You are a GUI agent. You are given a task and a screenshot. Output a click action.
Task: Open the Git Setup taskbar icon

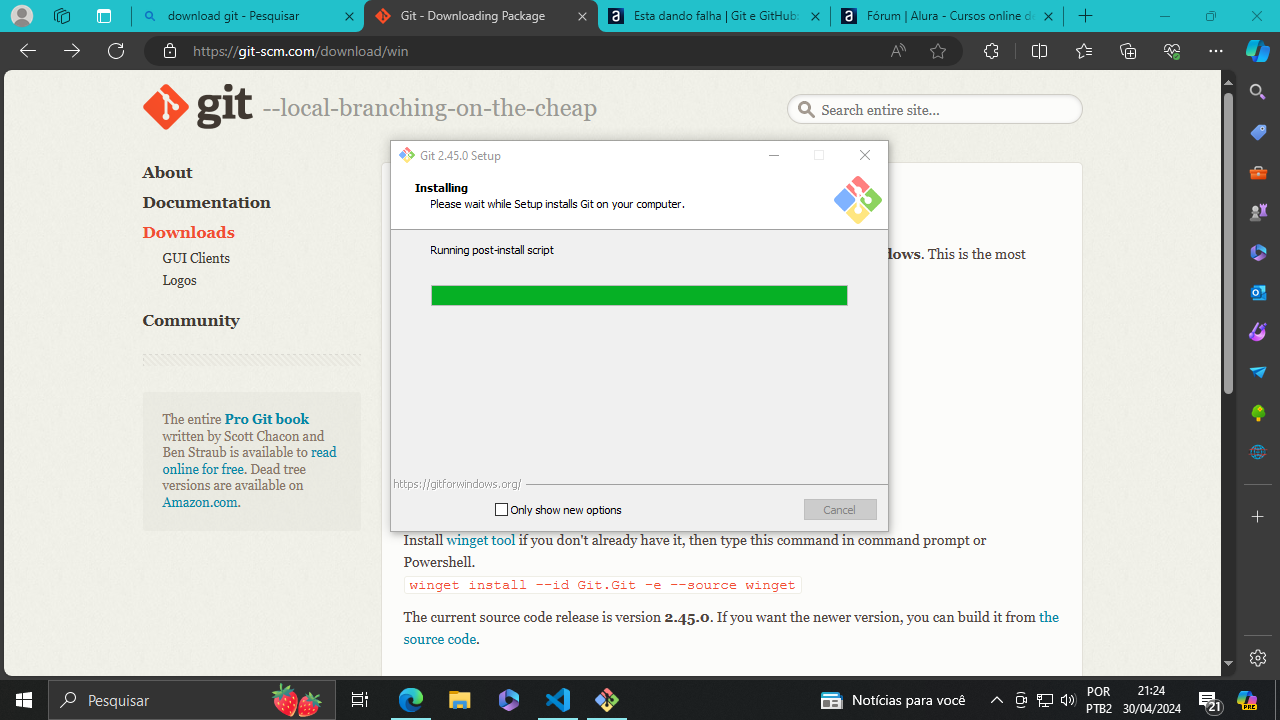[x=606, y=700]
